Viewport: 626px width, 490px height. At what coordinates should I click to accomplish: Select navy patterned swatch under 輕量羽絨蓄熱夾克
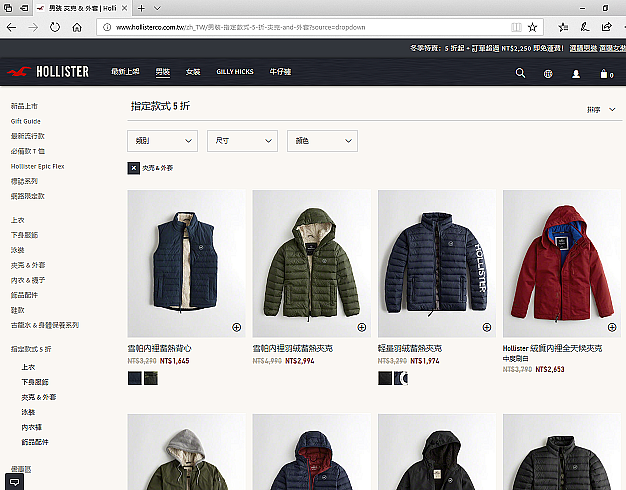[401, 378]
